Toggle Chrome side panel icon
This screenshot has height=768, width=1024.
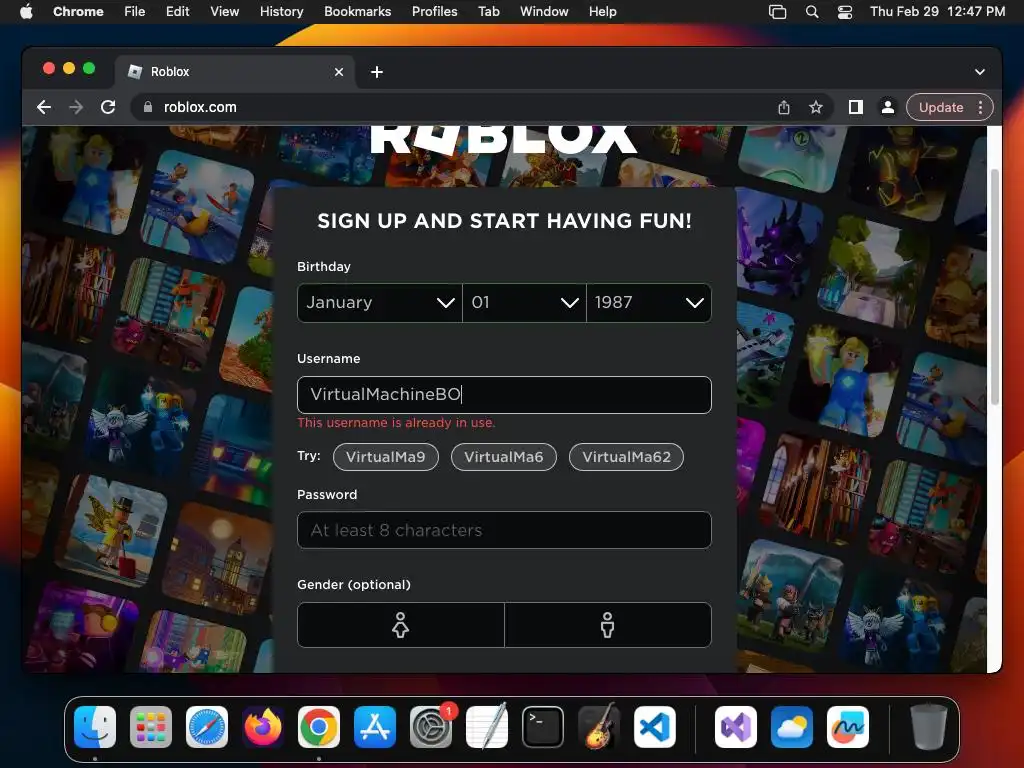pos(856,107)
